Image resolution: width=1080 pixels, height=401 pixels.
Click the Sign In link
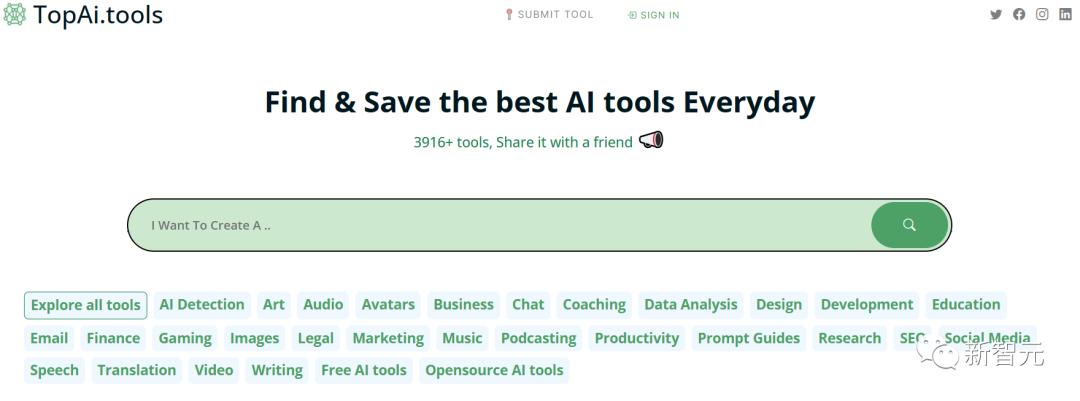(x=654, y=15)
